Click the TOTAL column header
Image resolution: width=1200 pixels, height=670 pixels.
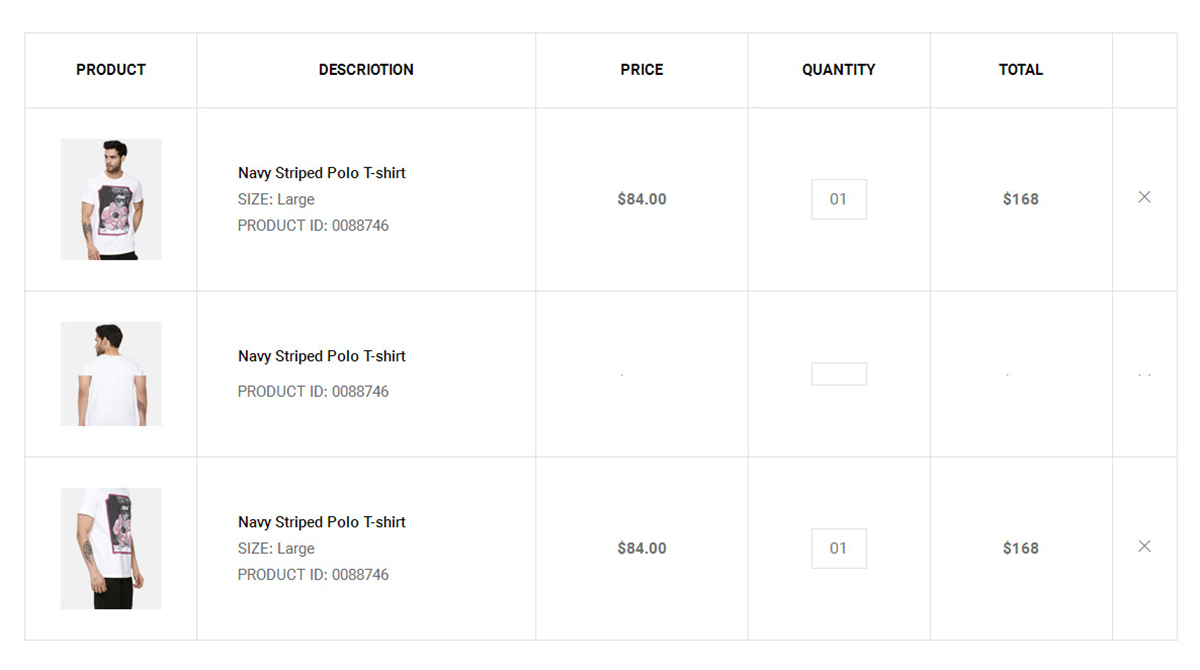[1021, 70]
